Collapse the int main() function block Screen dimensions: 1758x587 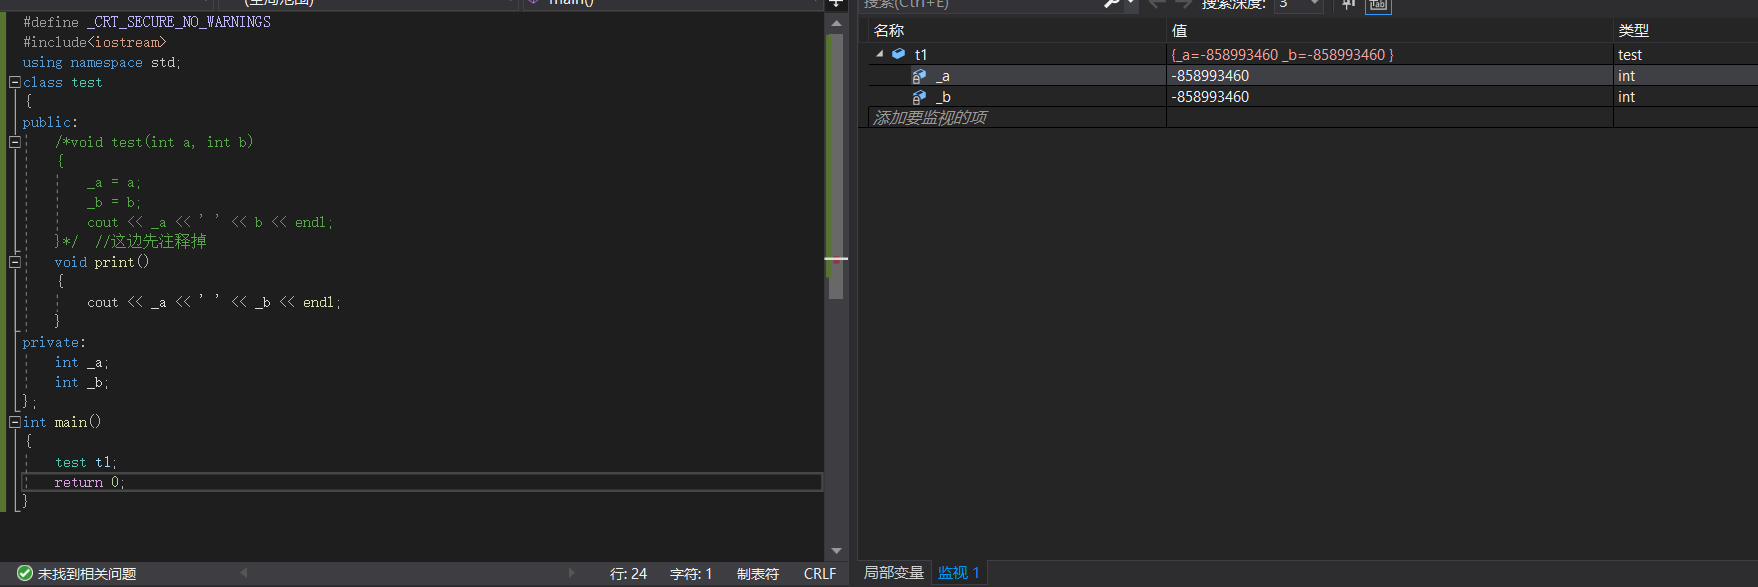[15, 422]
